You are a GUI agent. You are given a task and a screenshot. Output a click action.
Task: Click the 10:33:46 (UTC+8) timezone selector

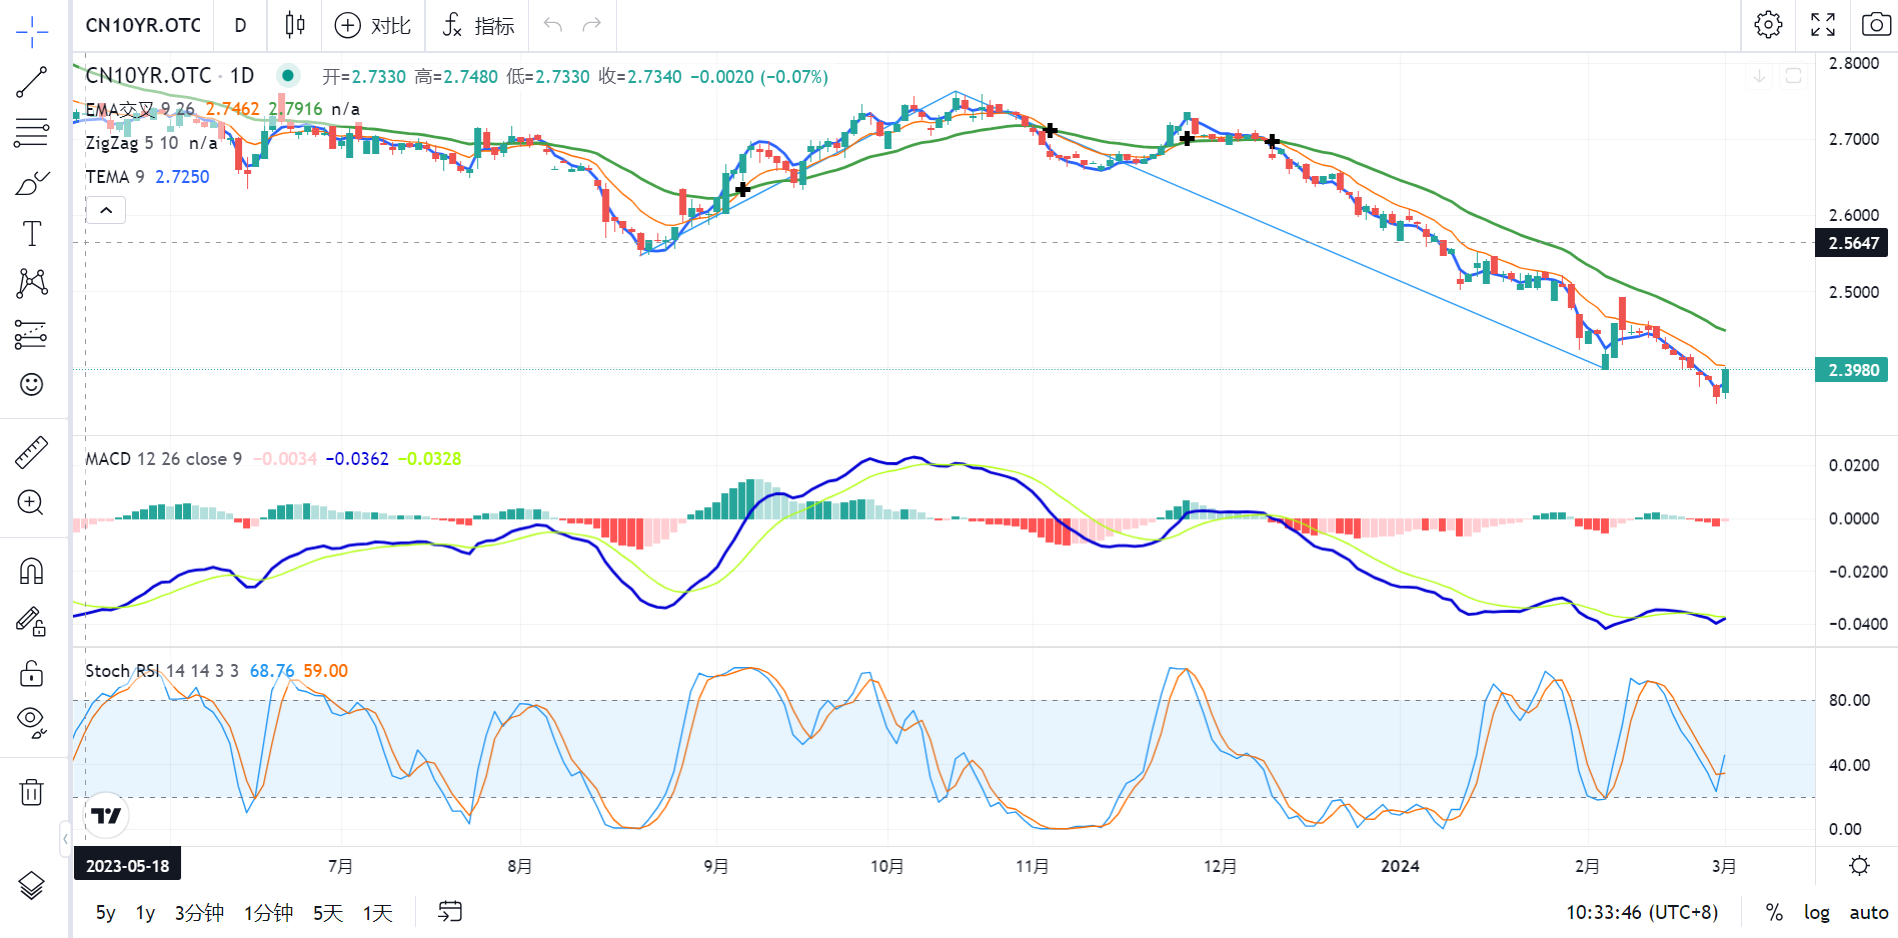click(1642, 913)
